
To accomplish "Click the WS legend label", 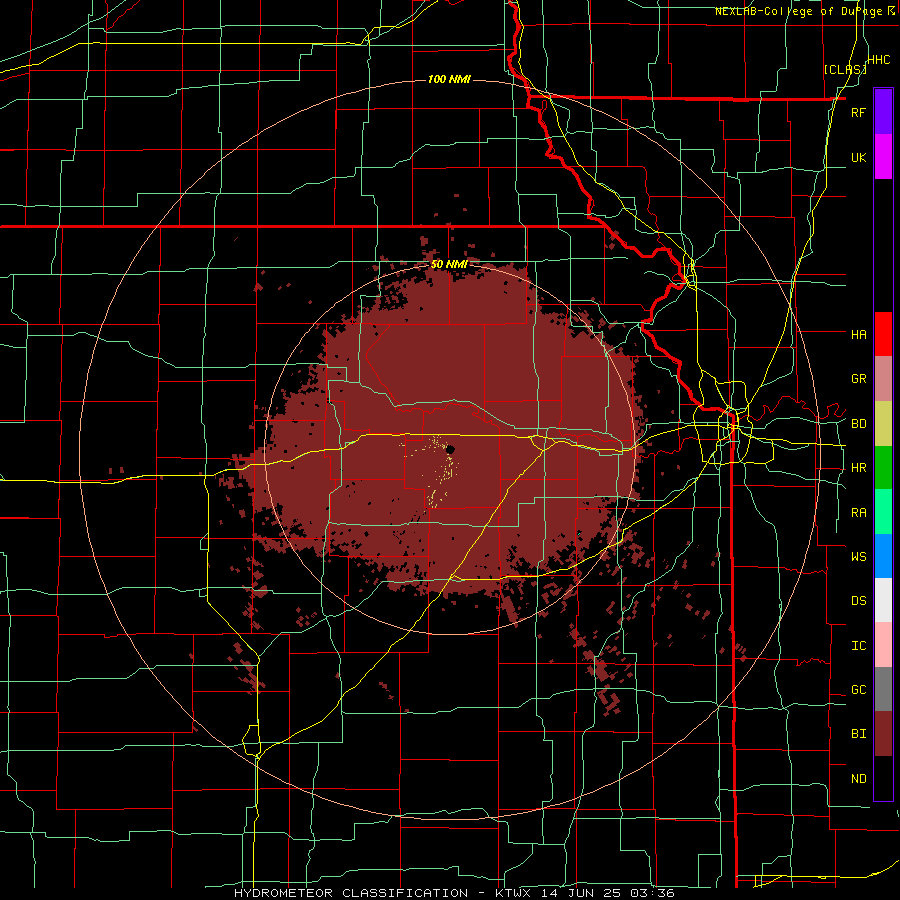I will 858,557.
